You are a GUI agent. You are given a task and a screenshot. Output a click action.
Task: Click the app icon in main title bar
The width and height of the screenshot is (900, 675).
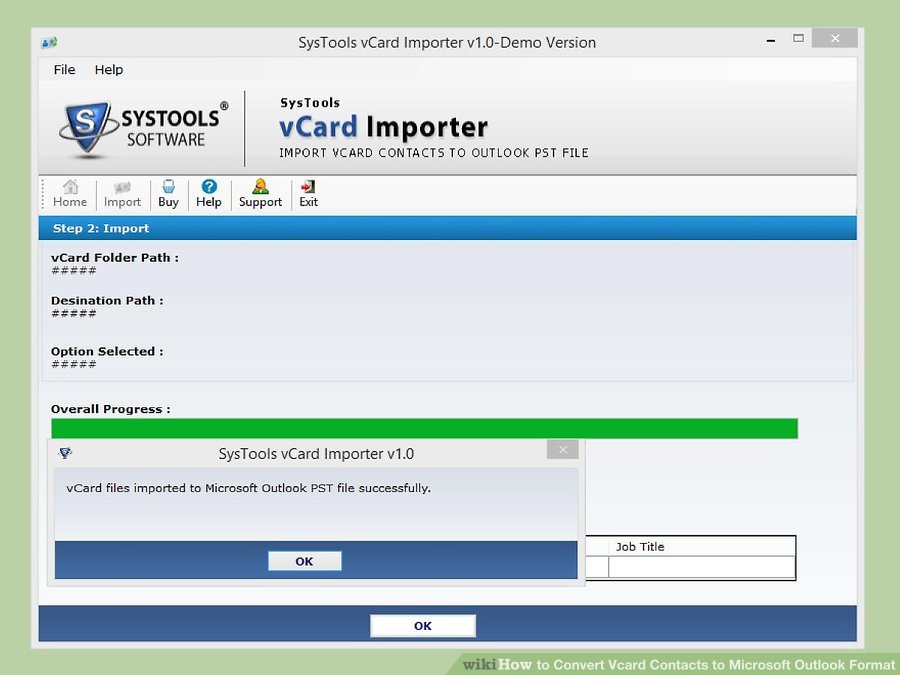pyautogui.click(x=49, y=43)
